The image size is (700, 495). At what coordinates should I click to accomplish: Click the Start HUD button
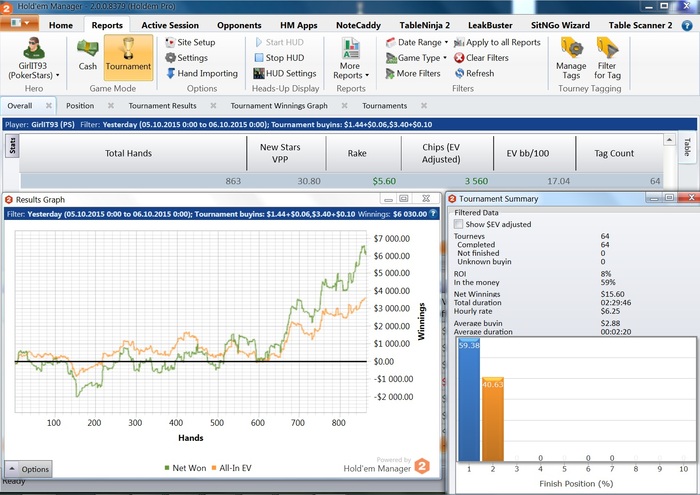point(279,42)
